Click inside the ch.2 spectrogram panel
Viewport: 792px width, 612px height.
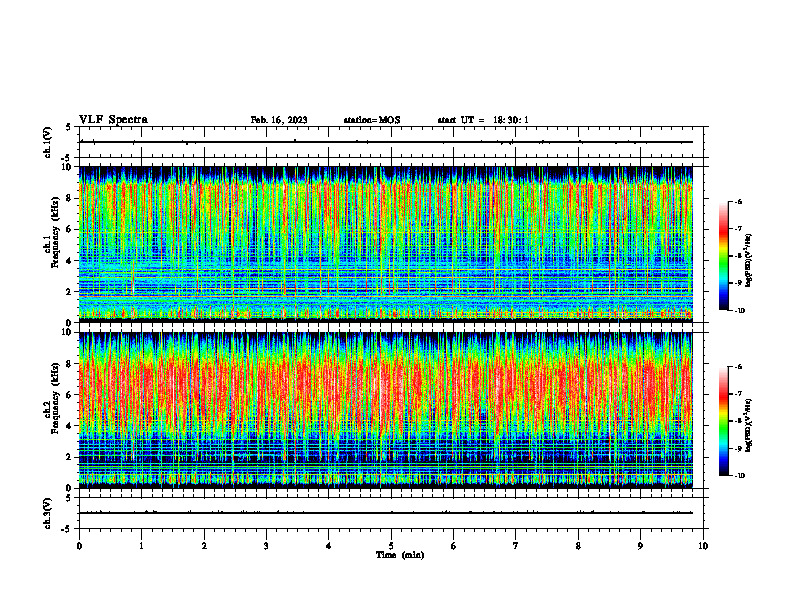point(386,410)
